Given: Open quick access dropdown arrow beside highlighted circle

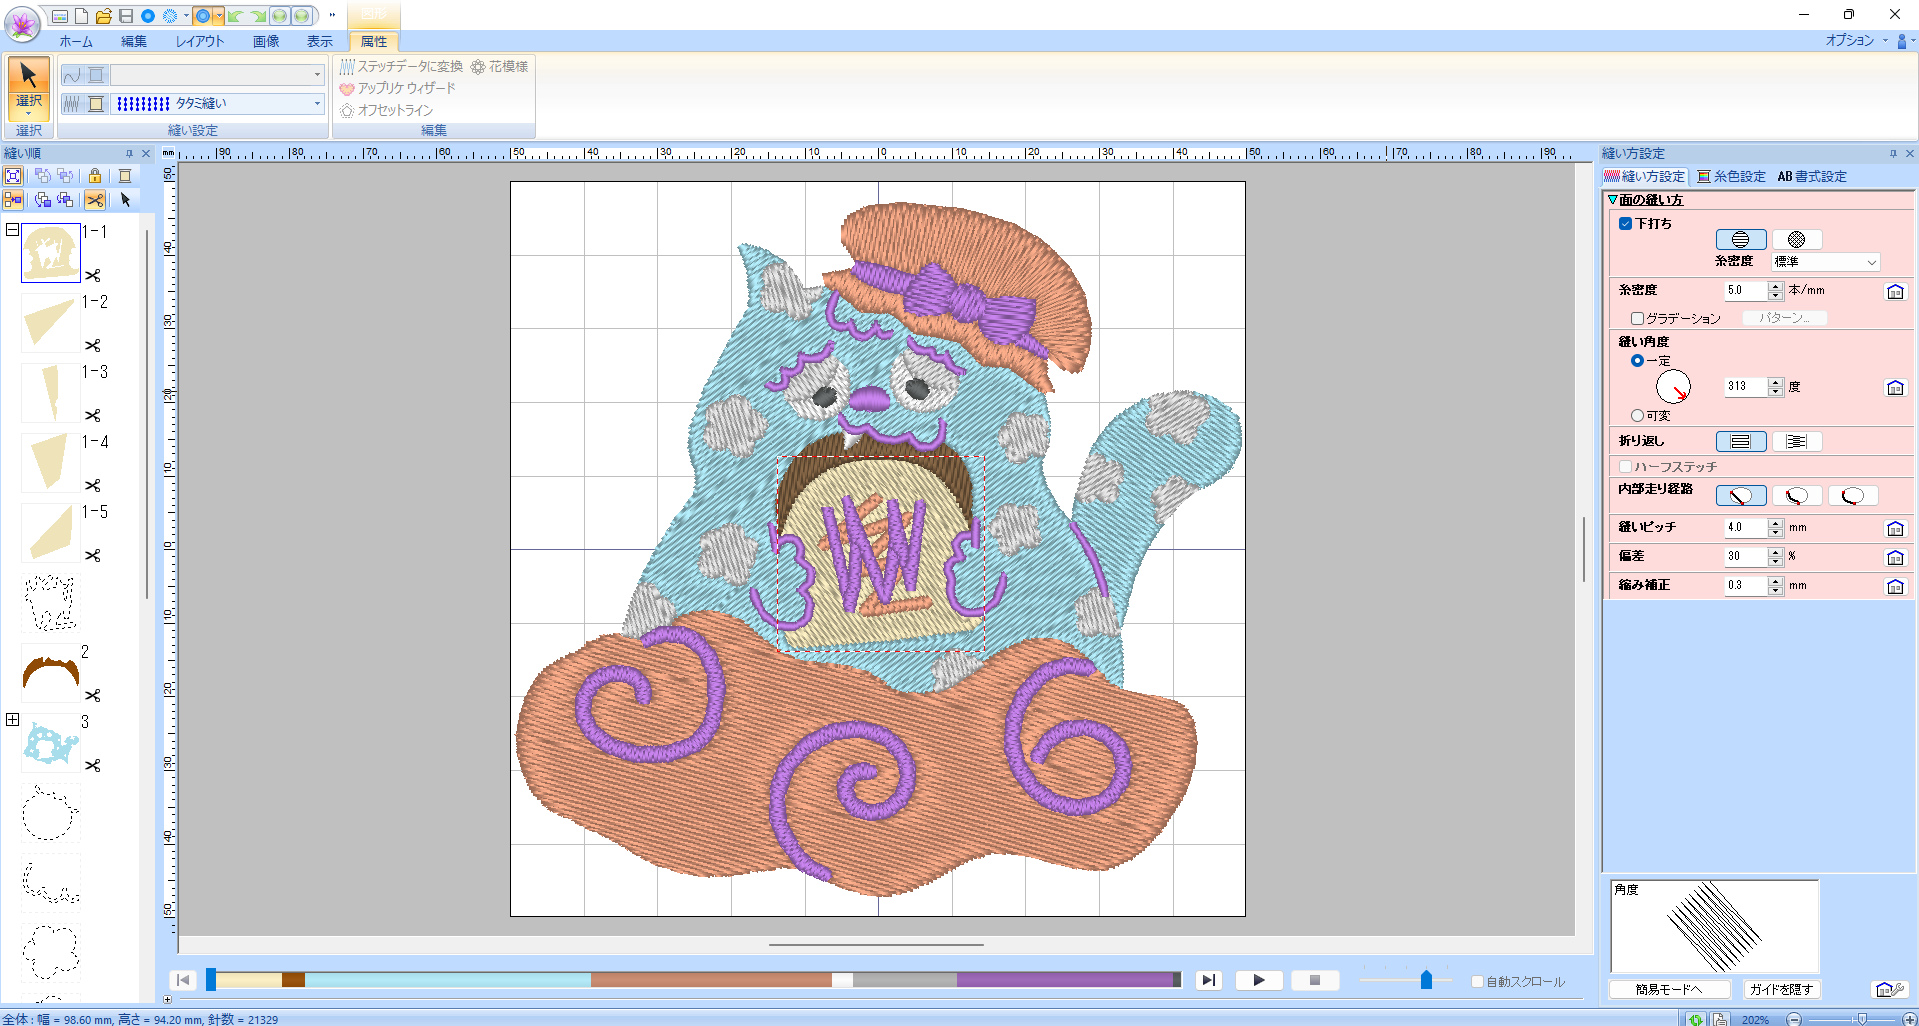Looking at the screenshot, I should pos(219,16).
